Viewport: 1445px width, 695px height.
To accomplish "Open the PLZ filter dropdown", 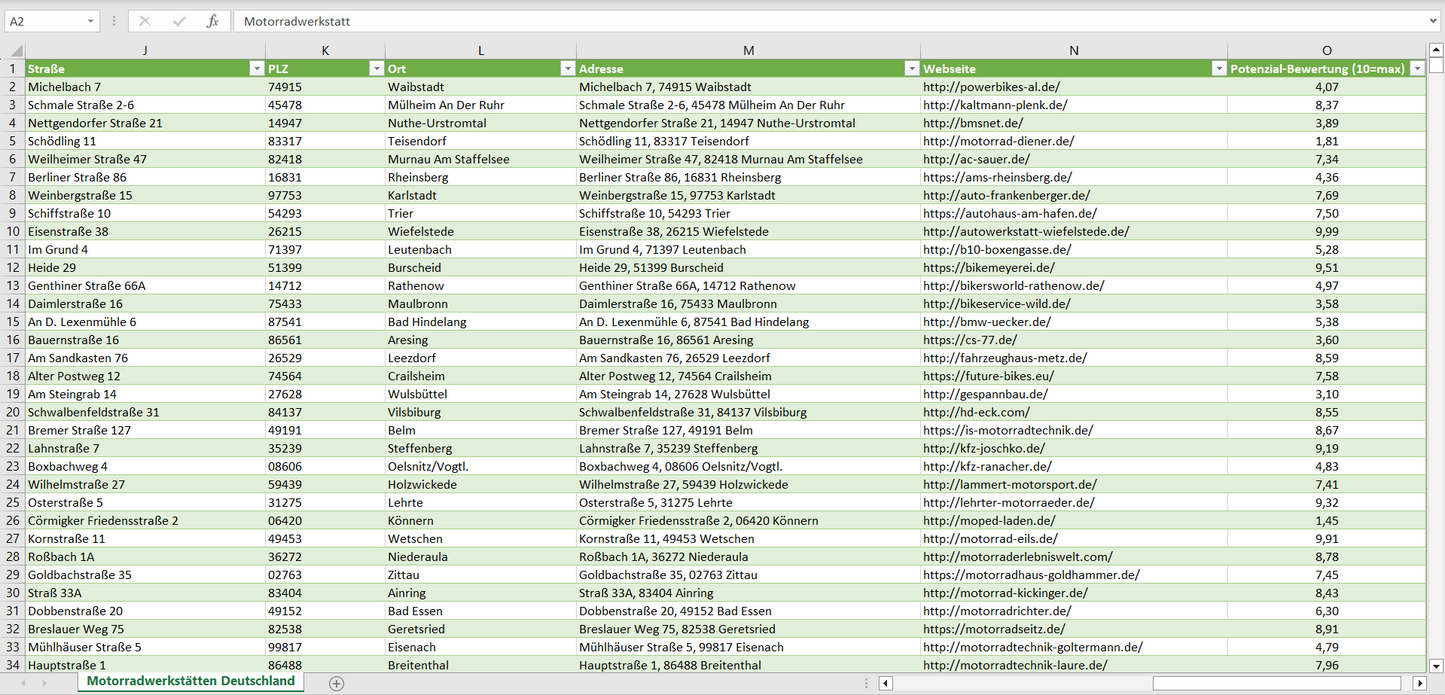I will click(376, 69).
